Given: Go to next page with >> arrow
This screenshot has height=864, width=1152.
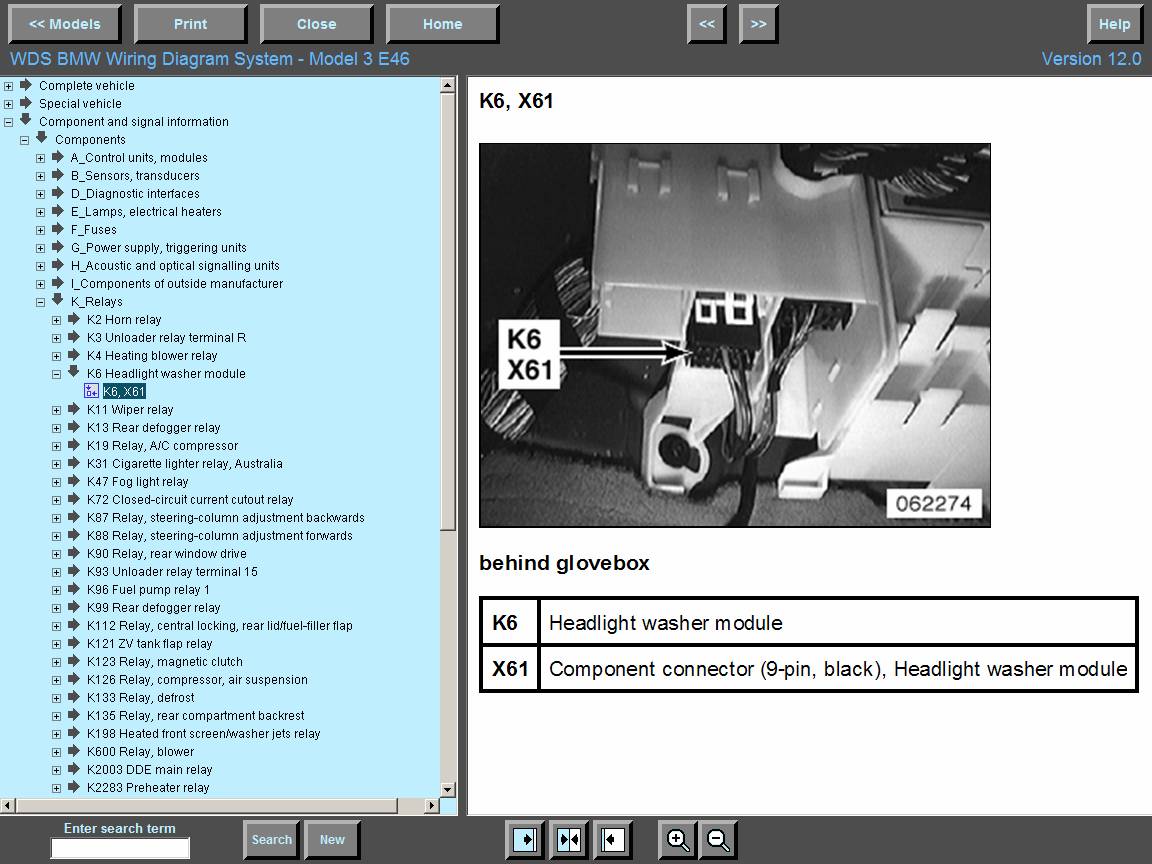Looking at the screenshot, I should (x=758, y=24).
